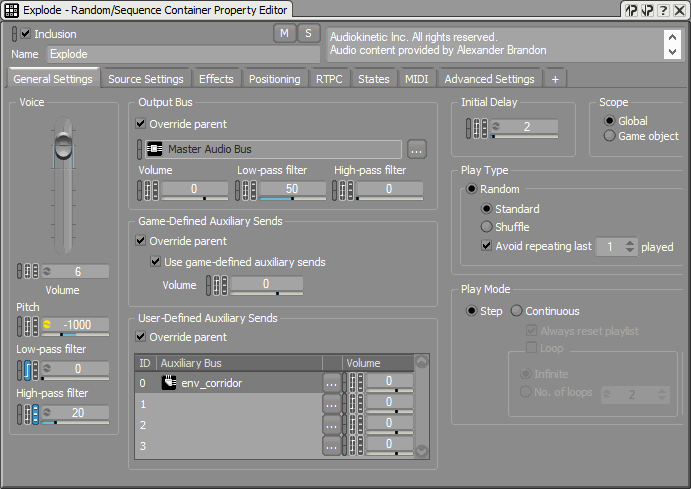Select Shuffle random mode

(x=487, y=226)
